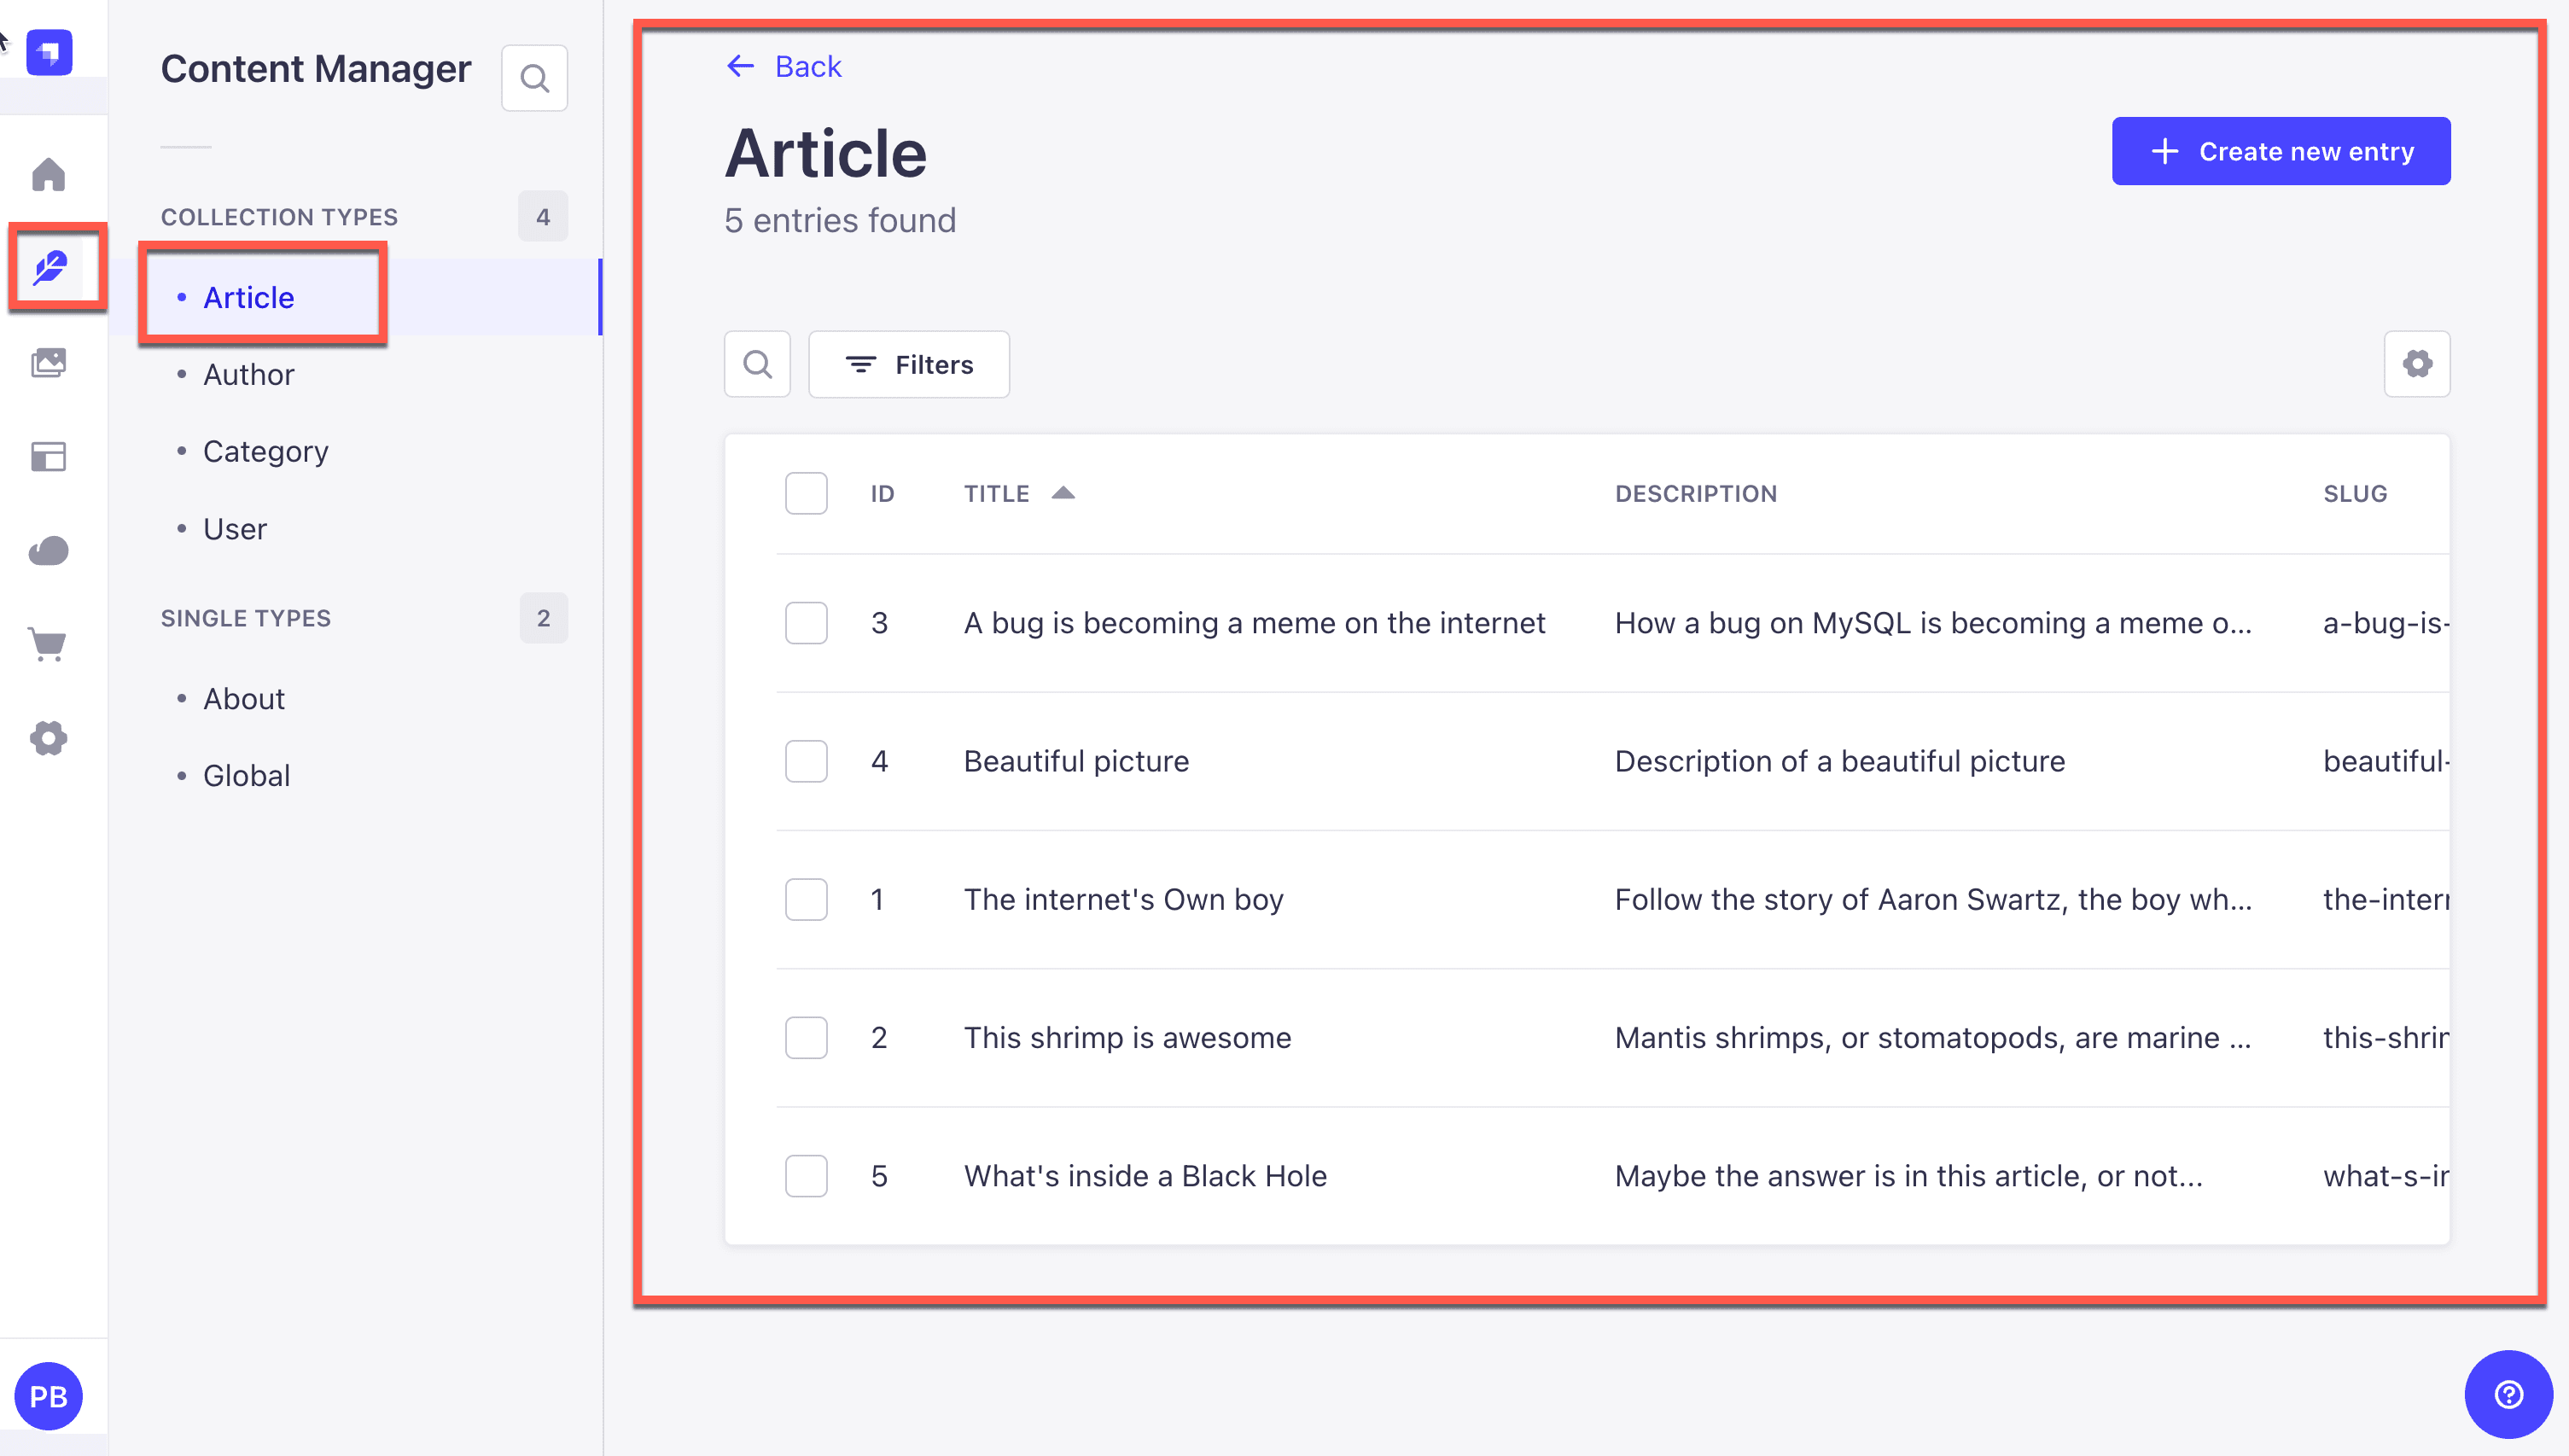Click the 'a-bug-is-' slug cell
The image size is (2569, 1456).
(x=2386, y=623)
